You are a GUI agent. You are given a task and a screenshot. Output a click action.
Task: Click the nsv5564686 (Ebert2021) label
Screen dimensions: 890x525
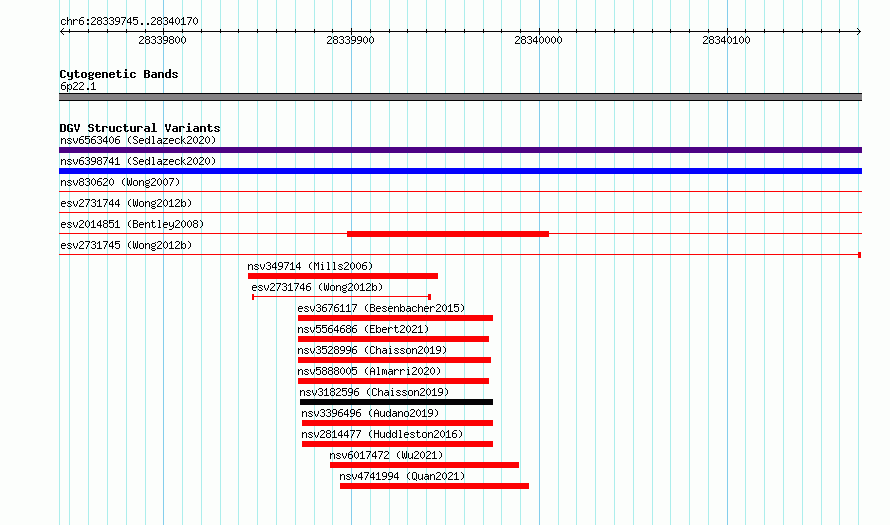coord(363,329)
